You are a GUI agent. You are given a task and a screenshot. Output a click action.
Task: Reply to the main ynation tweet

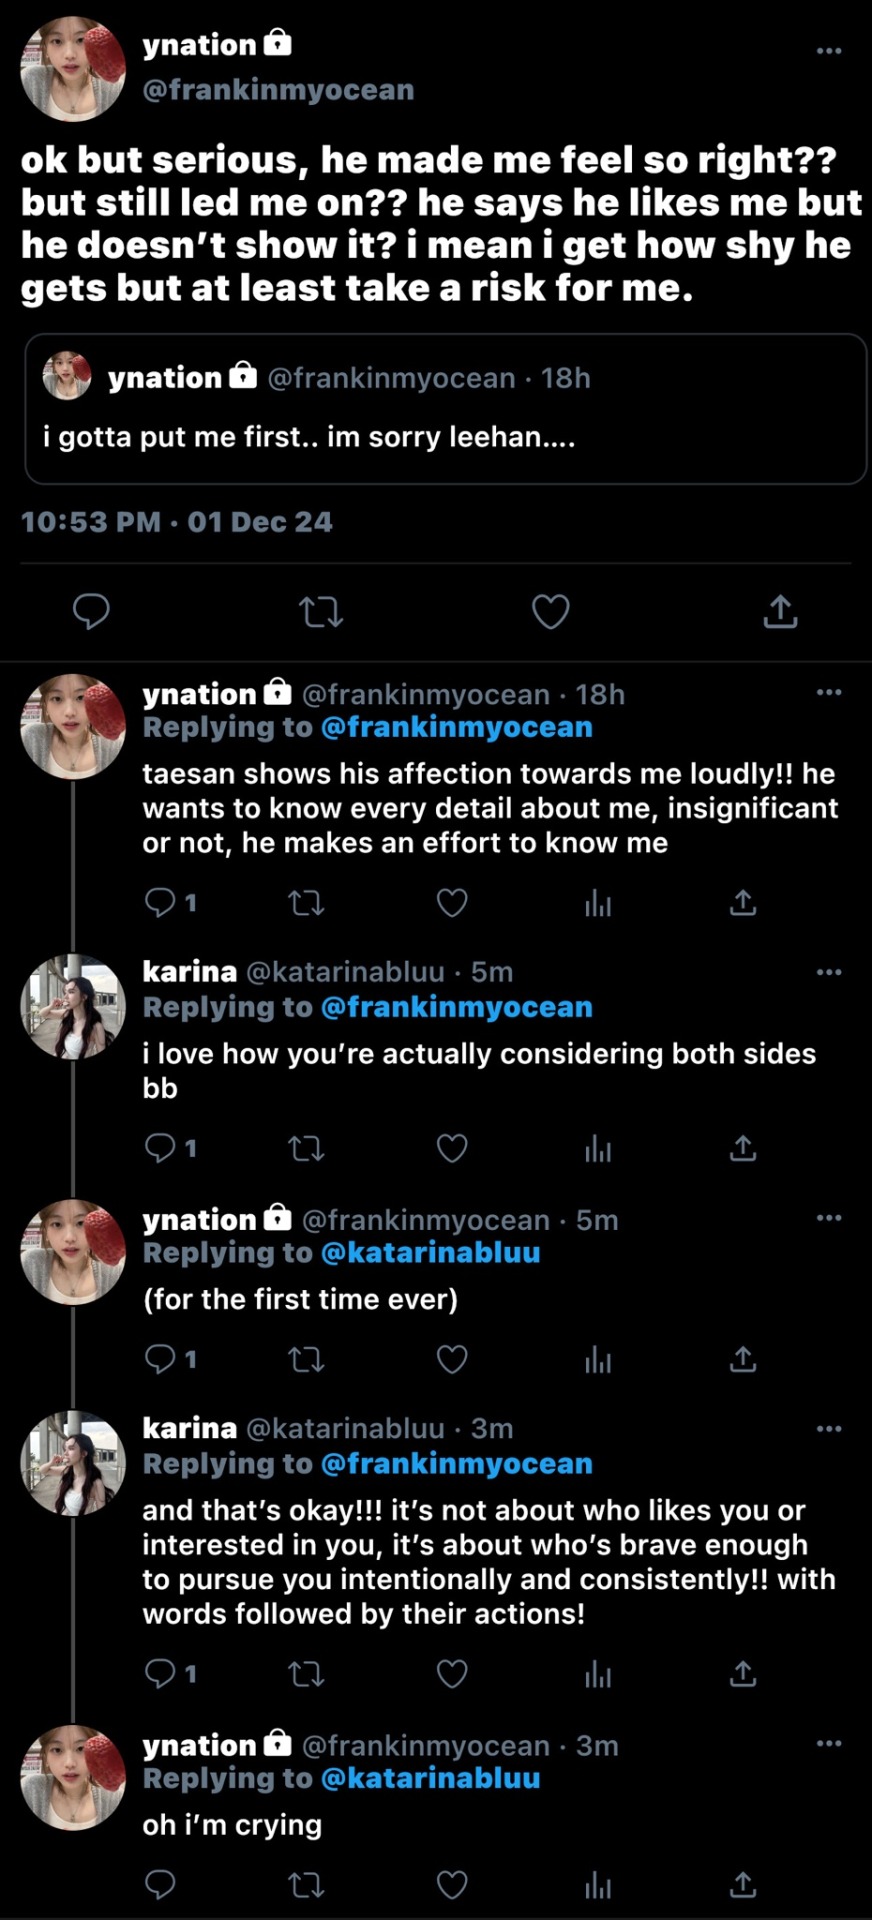(91, 611)
